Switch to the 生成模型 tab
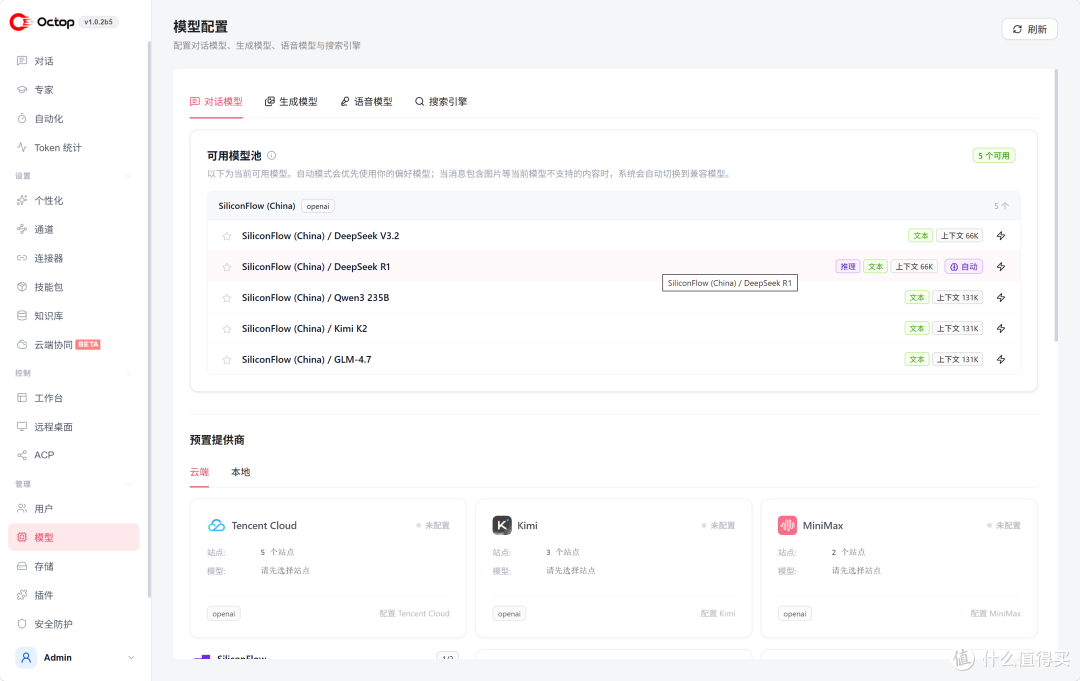Viewport: 1080px width, 681px height. [x=291, y=102]
